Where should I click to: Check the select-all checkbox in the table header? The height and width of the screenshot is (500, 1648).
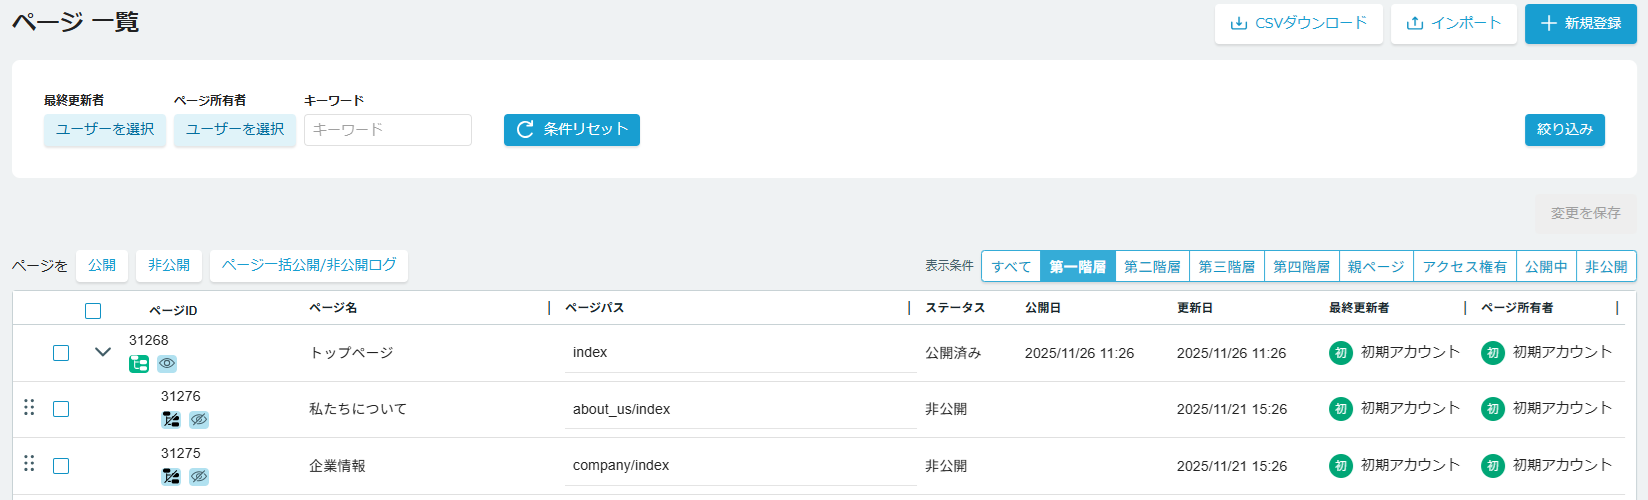[93, 311]
